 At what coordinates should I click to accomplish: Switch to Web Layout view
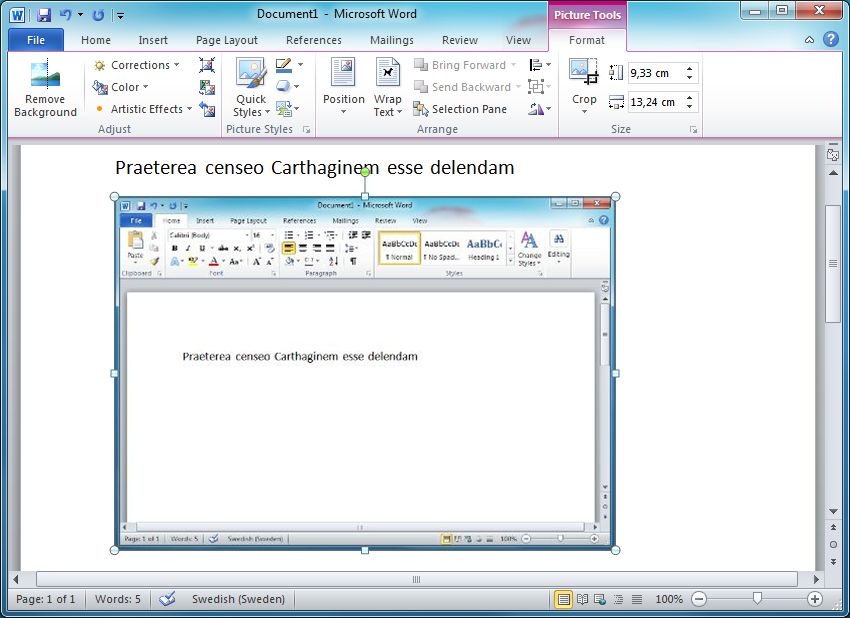pos(600,599)
